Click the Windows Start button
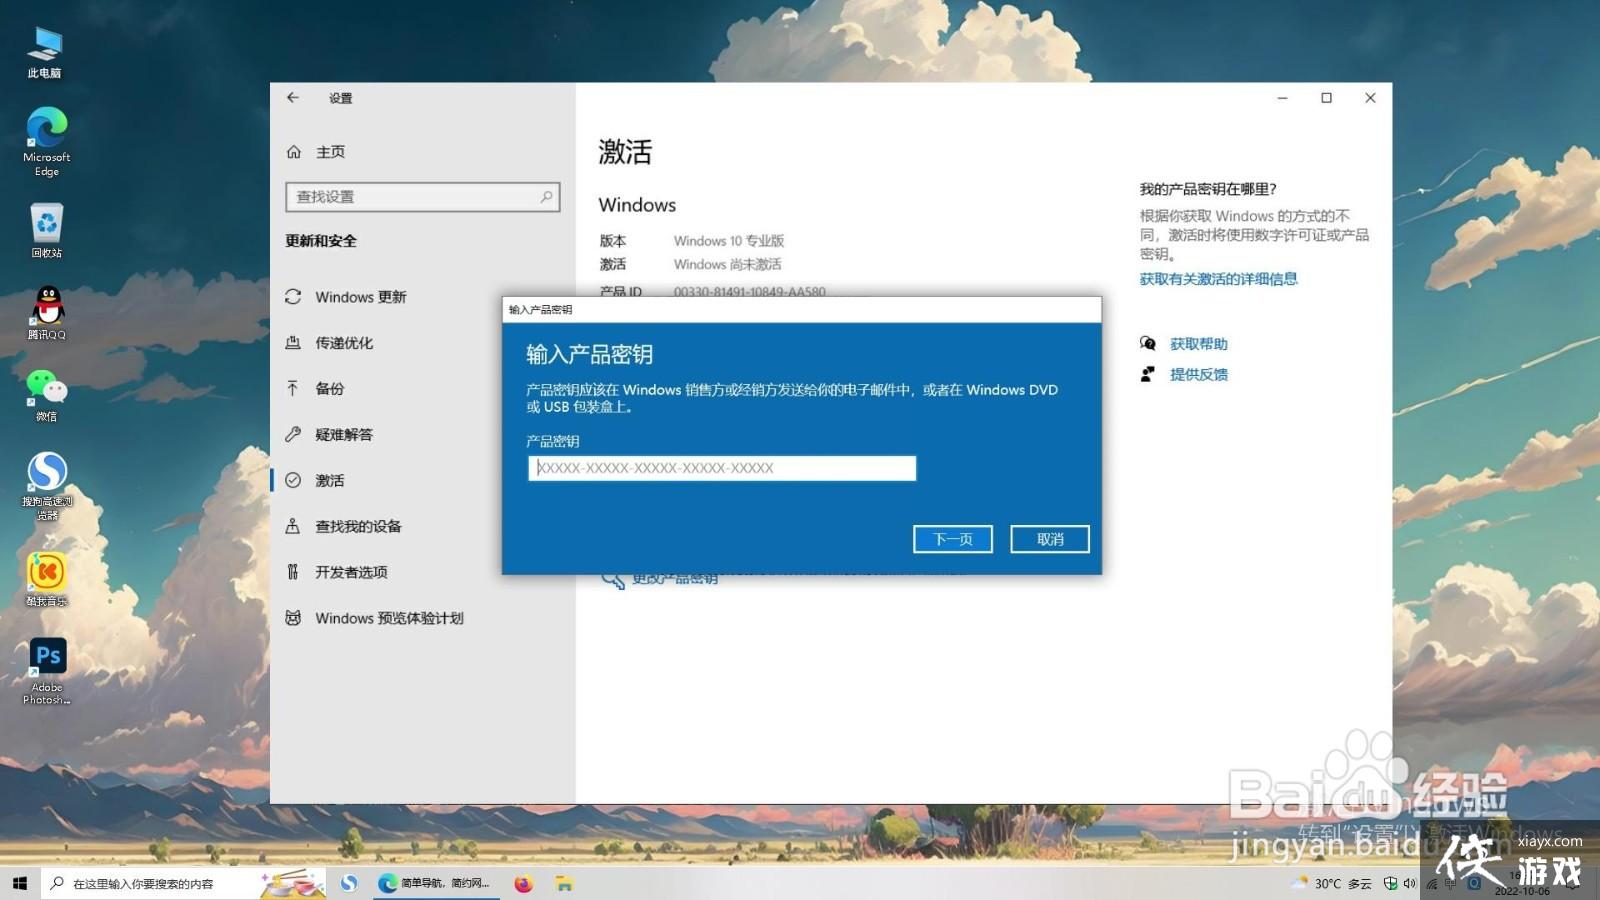The width and height of the screenshot is (1600, 900). pyautogui.click(x=20, y=884)
